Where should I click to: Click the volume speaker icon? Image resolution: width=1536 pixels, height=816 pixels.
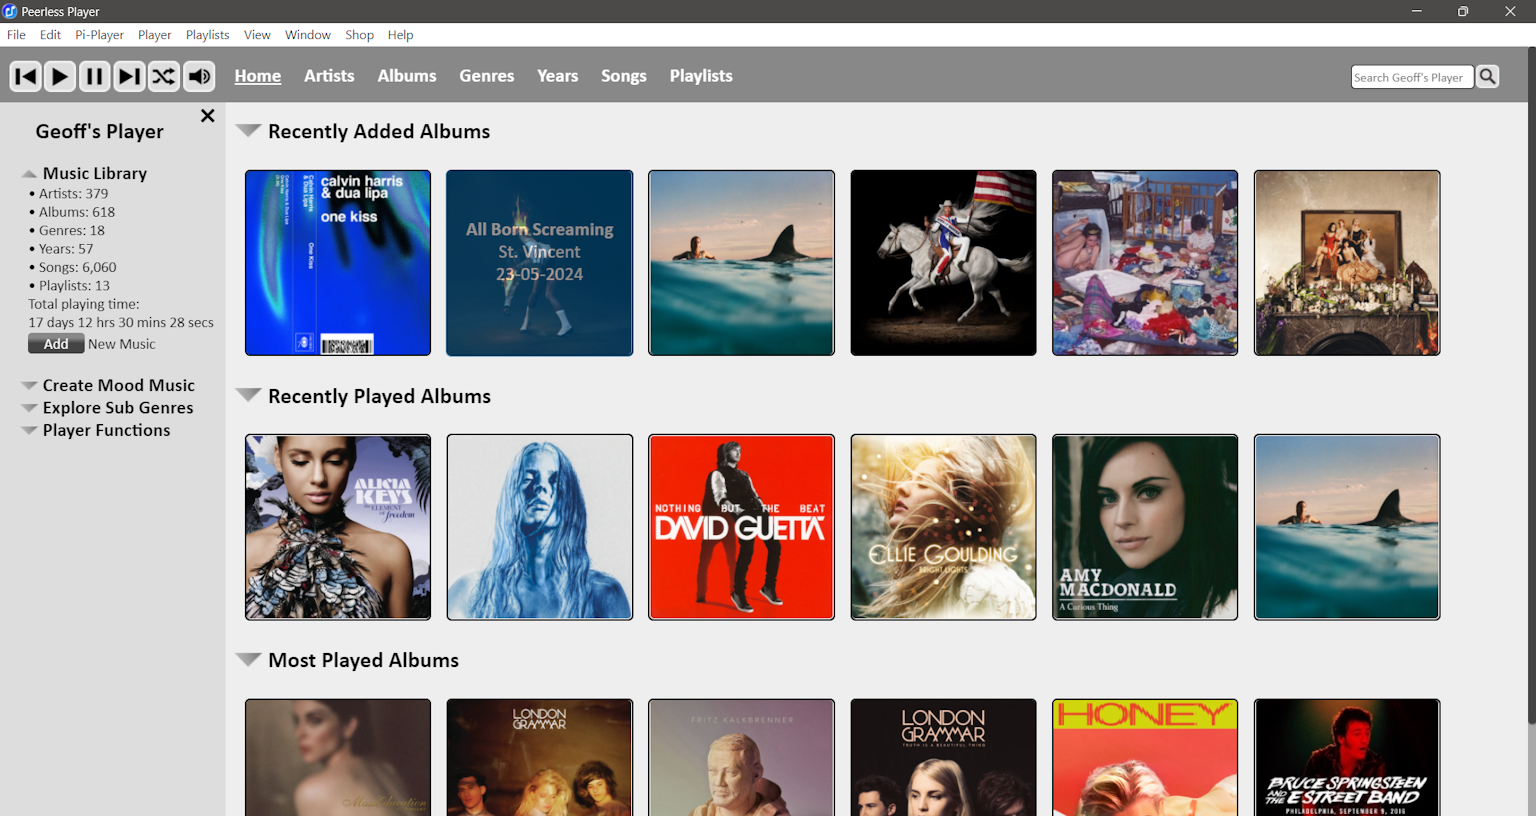click(199, 76)
